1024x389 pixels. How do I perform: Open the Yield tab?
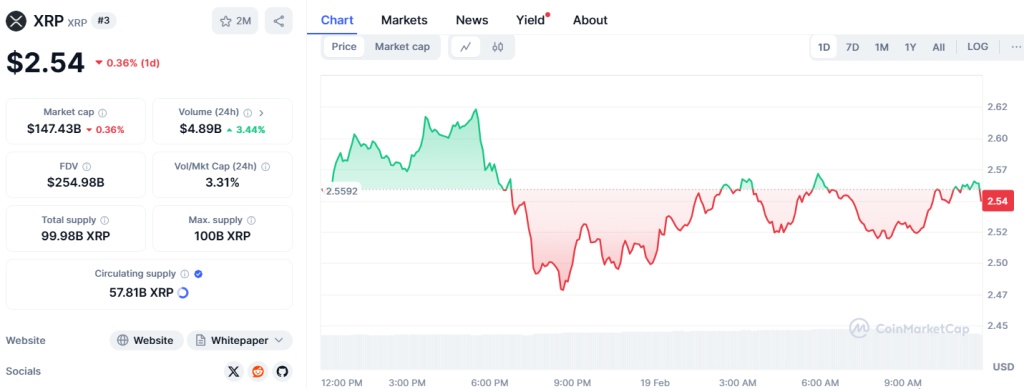530,20
